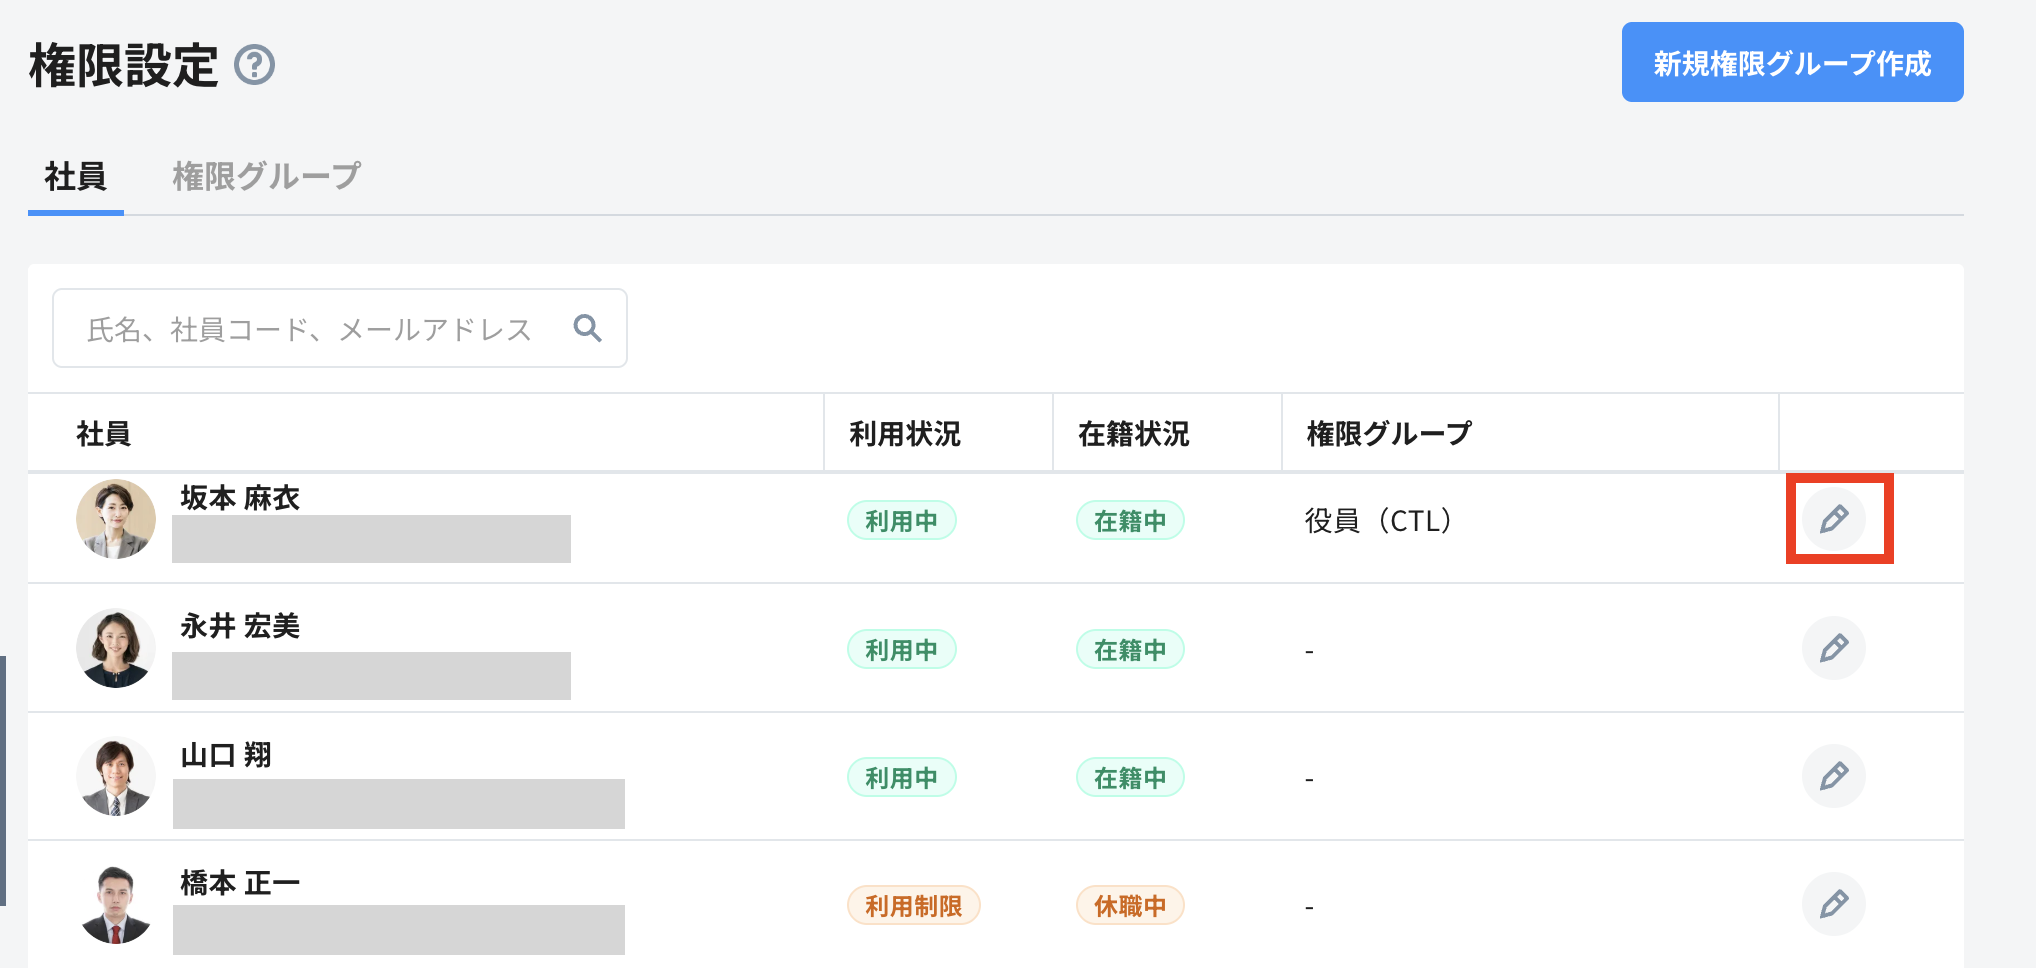Click 利用中 badge in 坂本 麻衣 row
Image resolution: width=2036 pixels, height=968 pixels.
point(902,520)
